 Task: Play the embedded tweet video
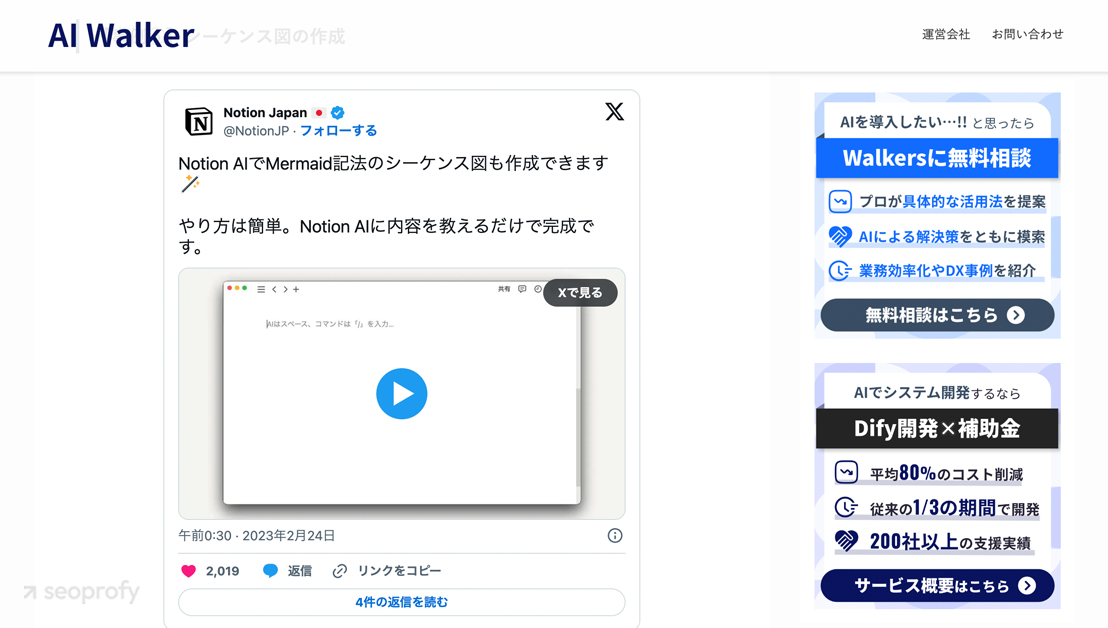[401, 393]
